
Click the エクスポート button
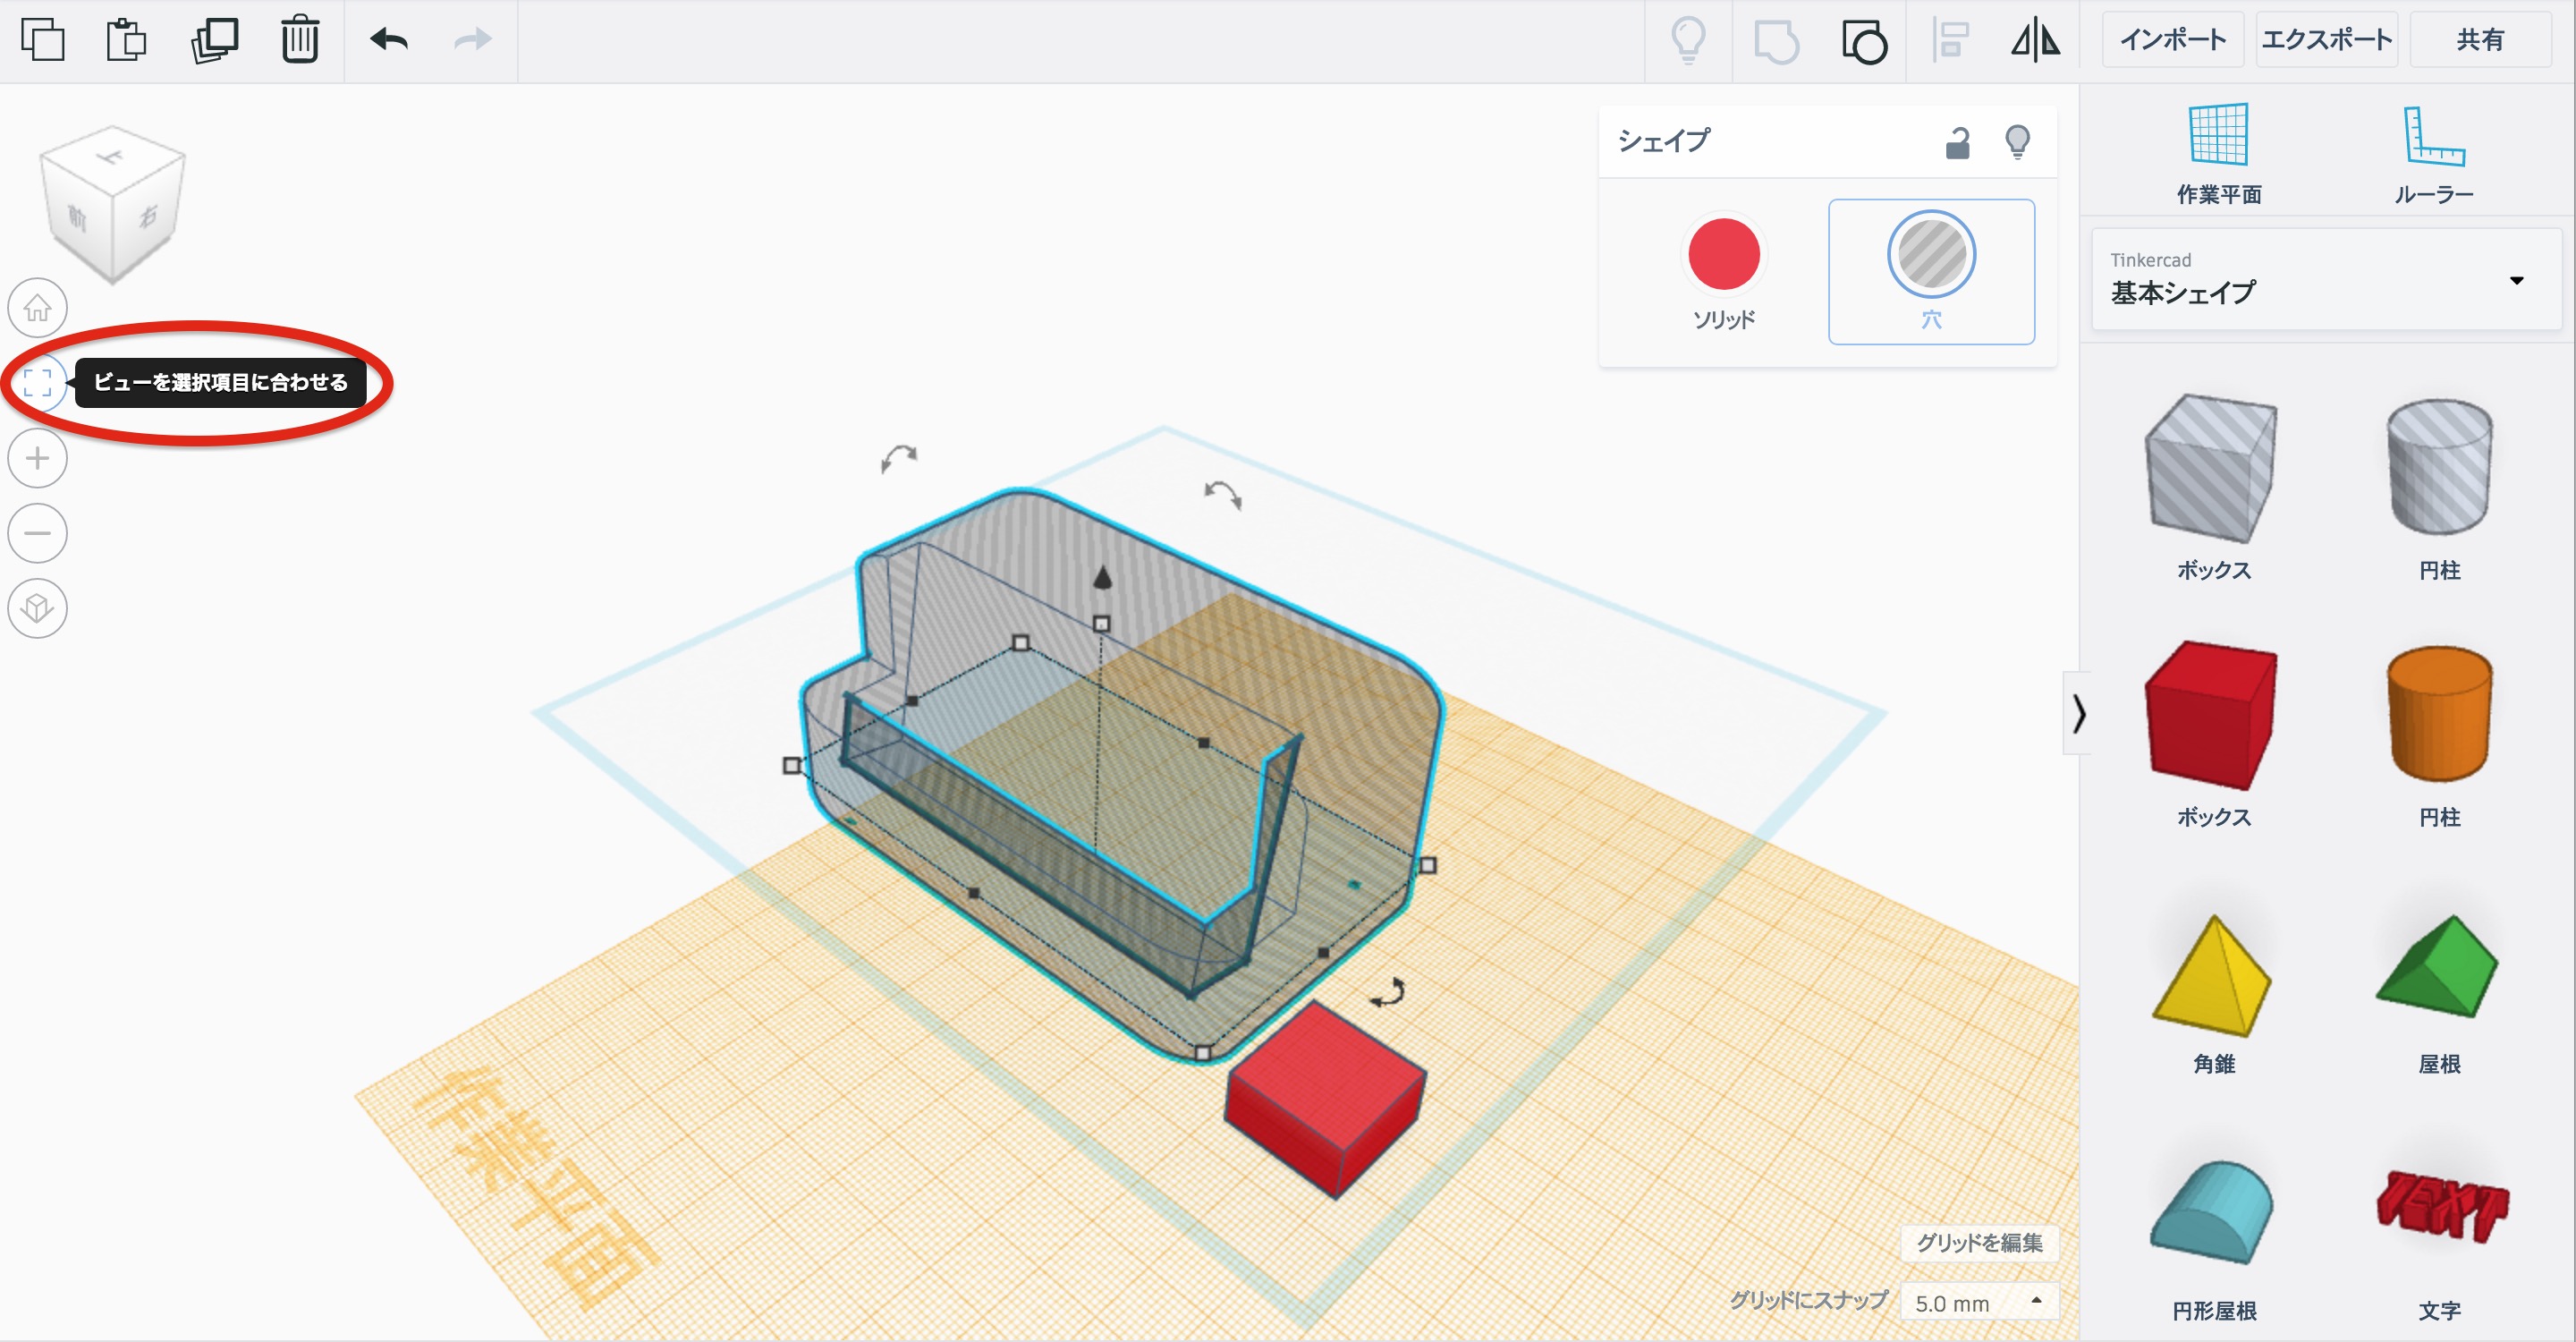(2326, 40)
